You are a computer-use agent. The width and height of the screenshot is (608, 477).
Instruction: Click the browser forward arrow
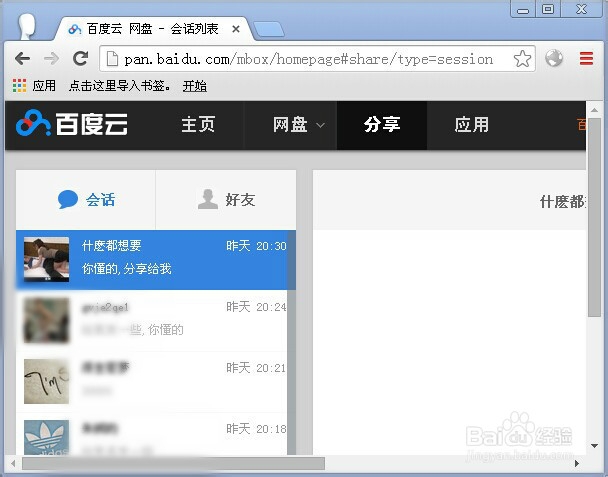click(x=51, y=59)
